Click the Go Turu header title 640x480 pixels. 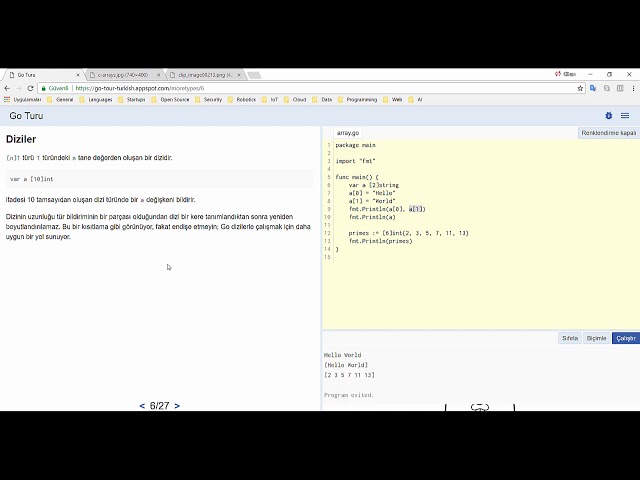click(x=26, y=116)
